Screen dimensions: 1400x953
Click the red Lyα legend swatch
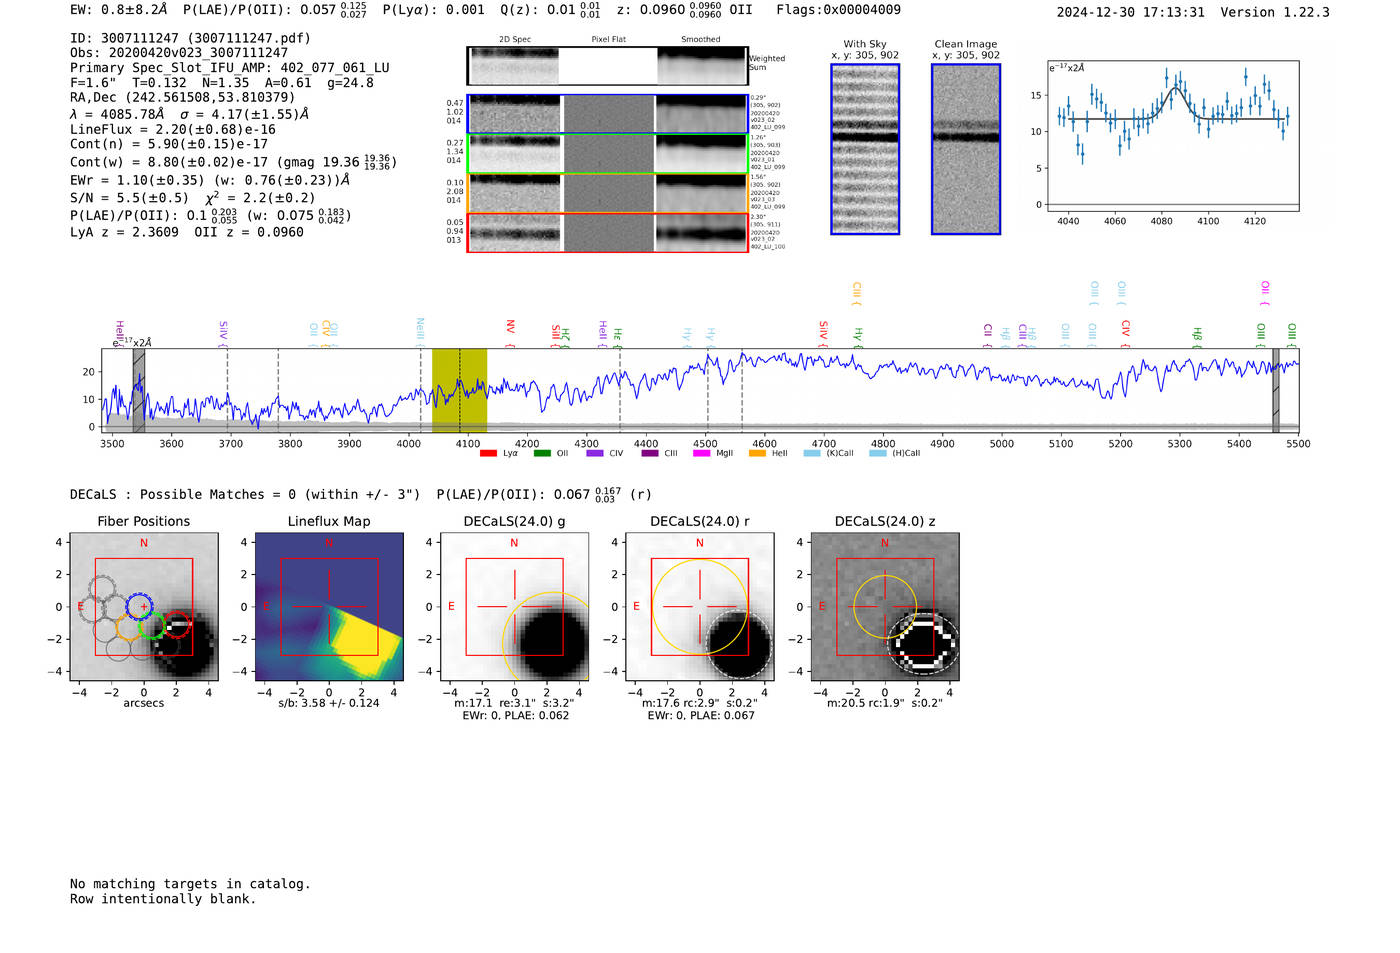click(x=488, y=453)
